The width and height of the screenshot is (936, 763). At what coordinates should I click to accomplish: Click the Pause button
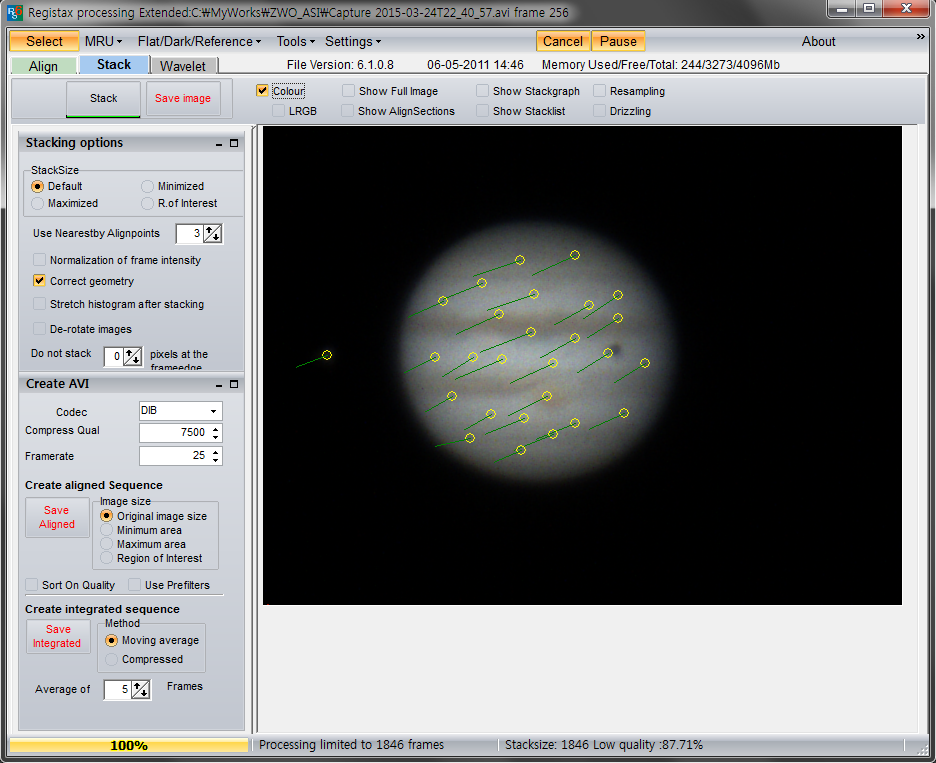(618, 41)
